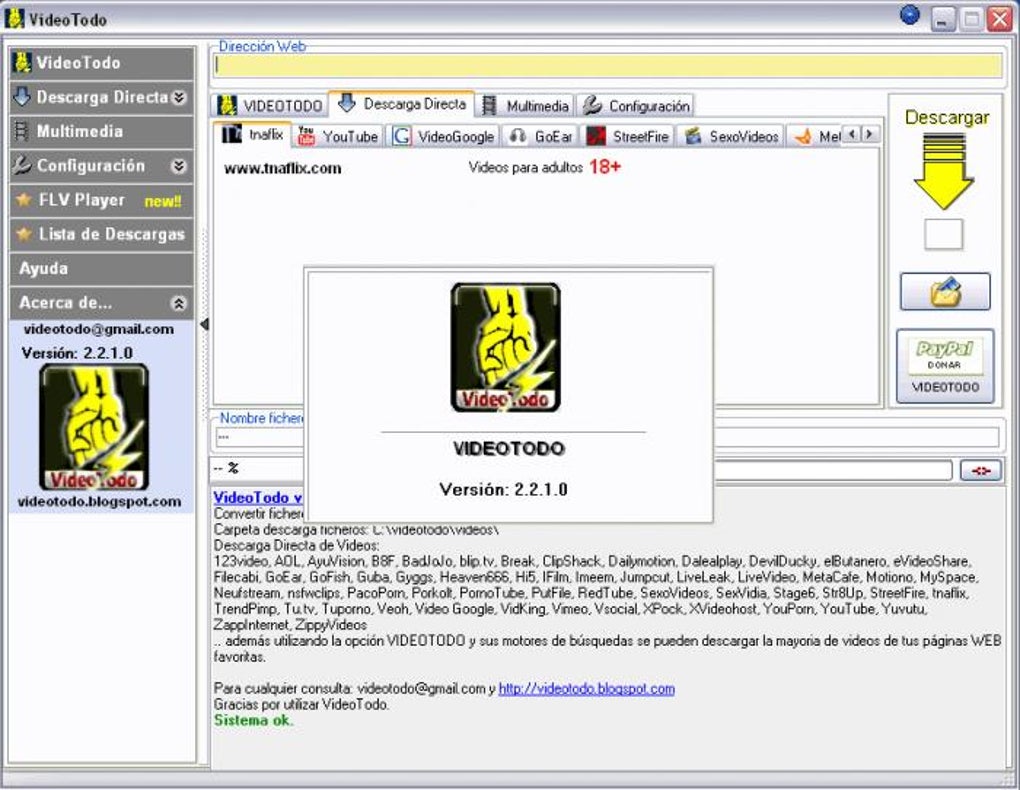Click the VideoTodo fist logo in sidebar
Image resolution: width=1020 pixels, height=790 pixels.
94,427
